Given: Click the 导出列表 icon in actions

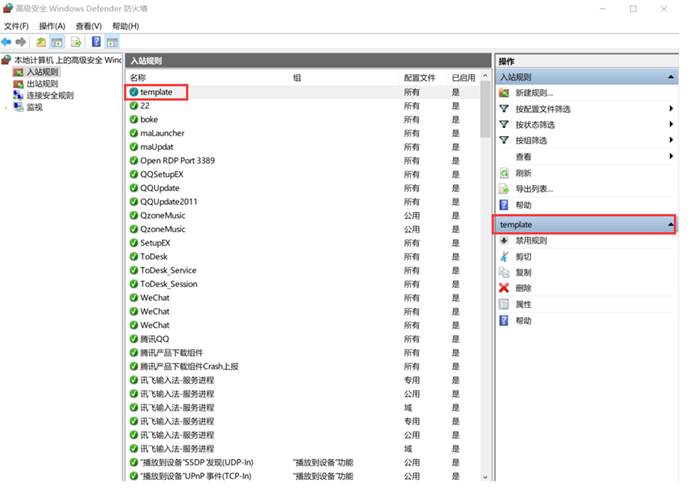Looking at the screenshot, I should point(504,189).
